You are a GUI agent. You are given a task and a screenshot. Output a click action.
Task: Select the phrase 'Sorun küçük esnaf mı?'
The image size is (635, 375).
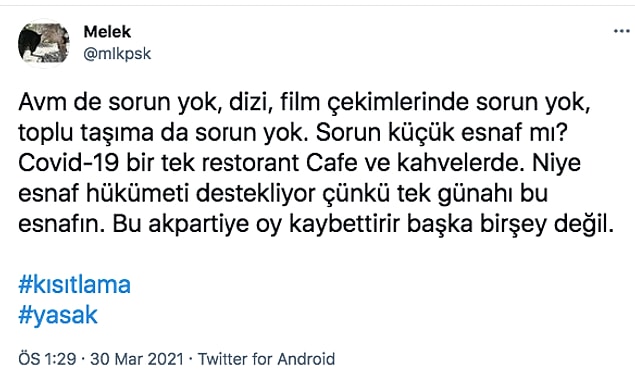442,133
